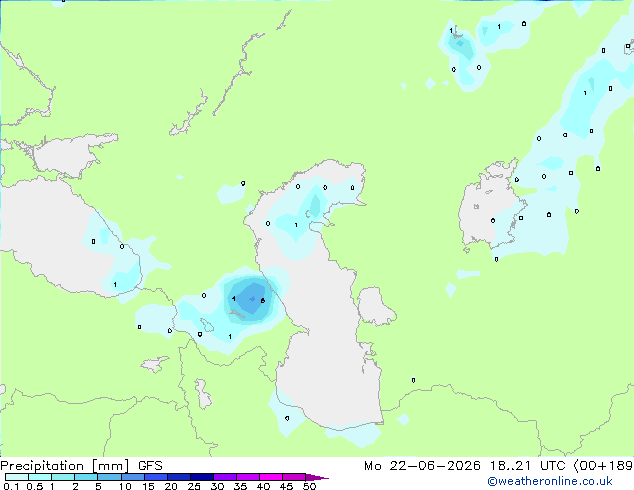Click the 45–50 mm legend color swatch
This screenshot has width=634, height=490.
pos(294,477)
